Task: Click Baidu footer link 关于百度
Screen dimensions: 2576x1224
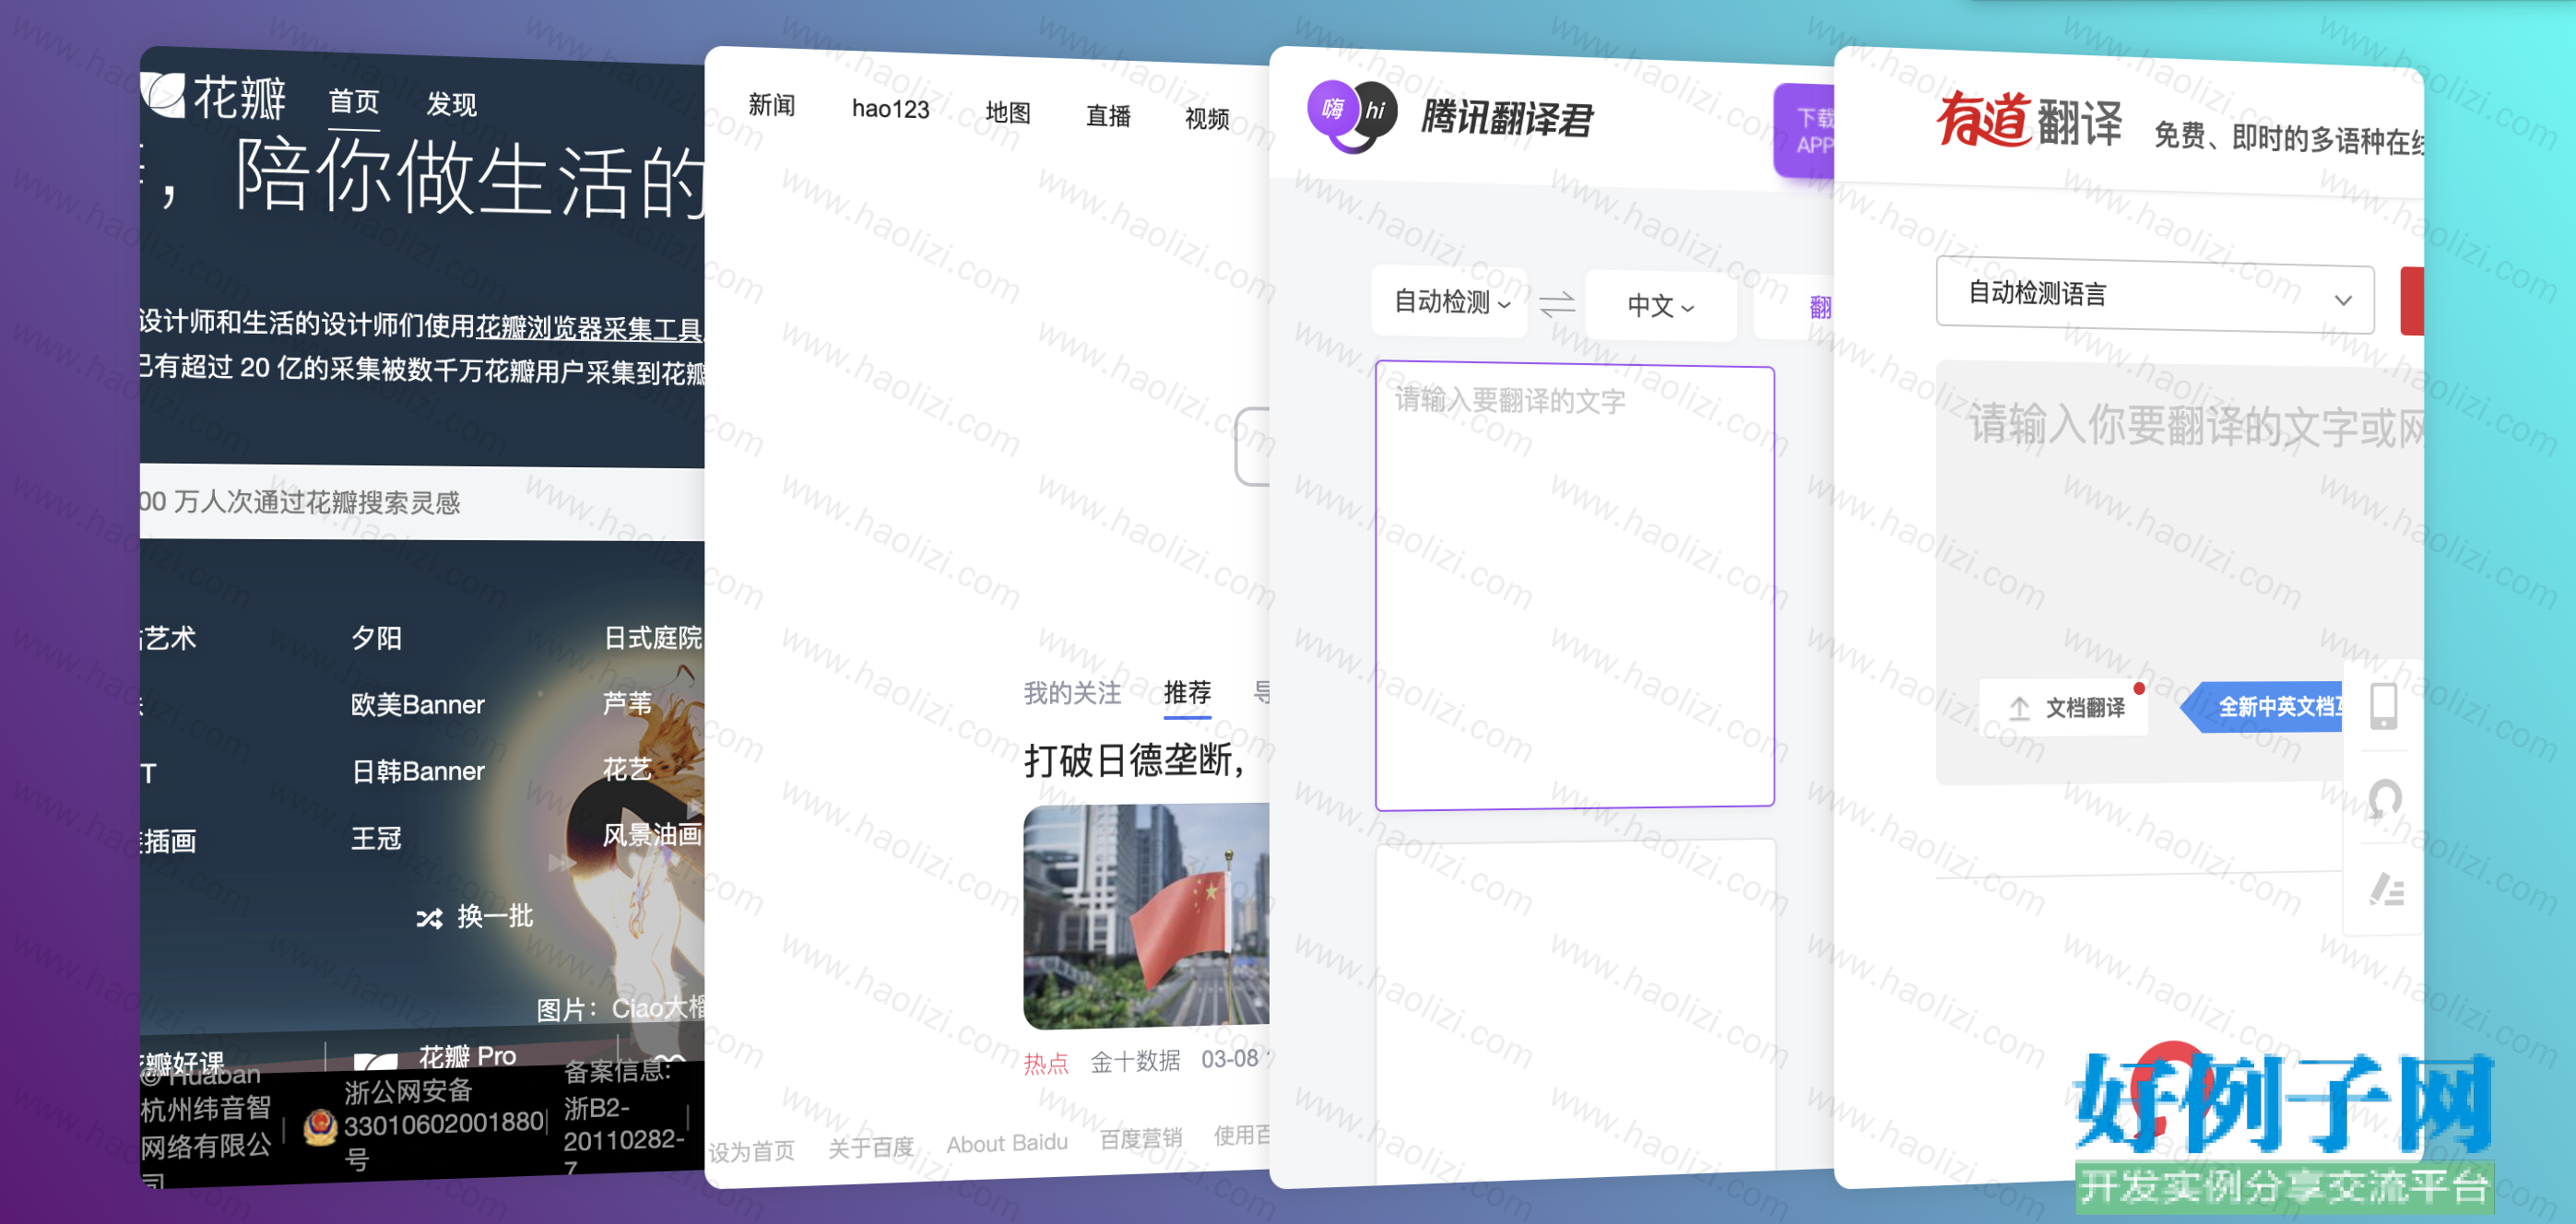Action: click(871, 1147)
